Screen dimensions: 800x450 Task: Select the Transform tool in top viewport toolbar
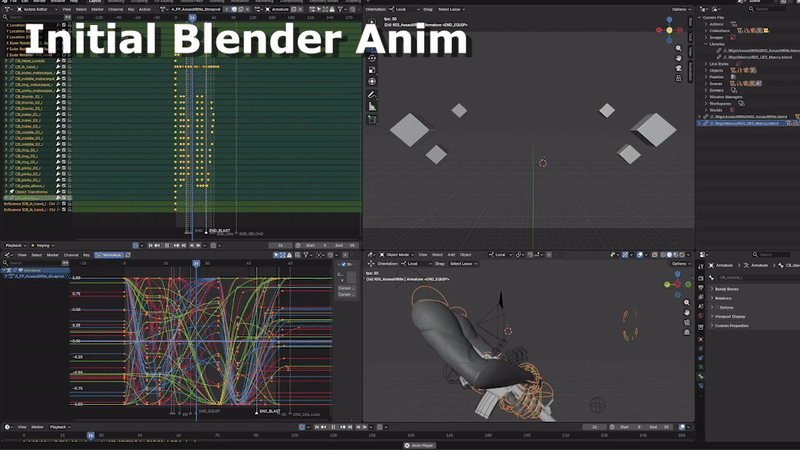[372, 82]
